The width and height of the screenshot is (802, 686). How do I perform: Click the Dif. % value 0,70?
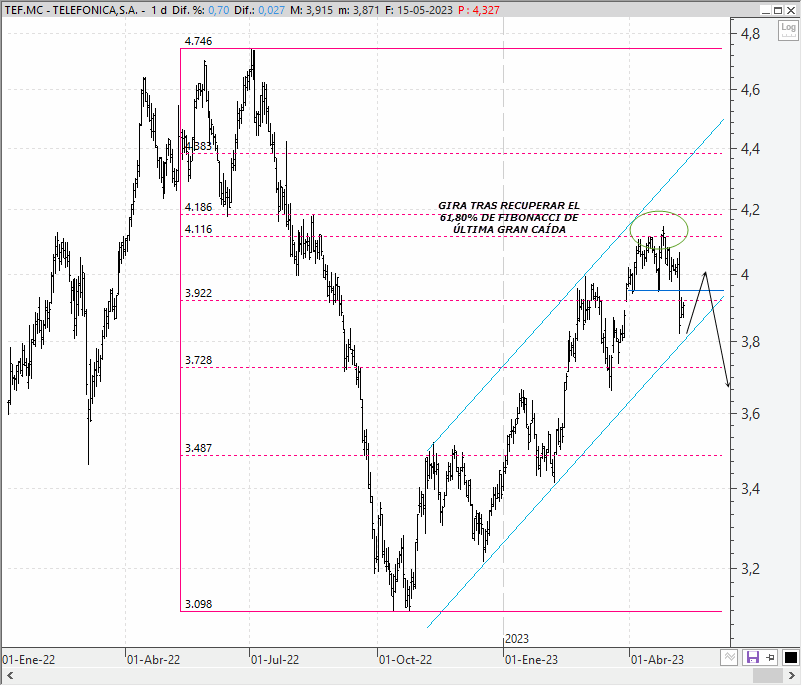point(218,10)
